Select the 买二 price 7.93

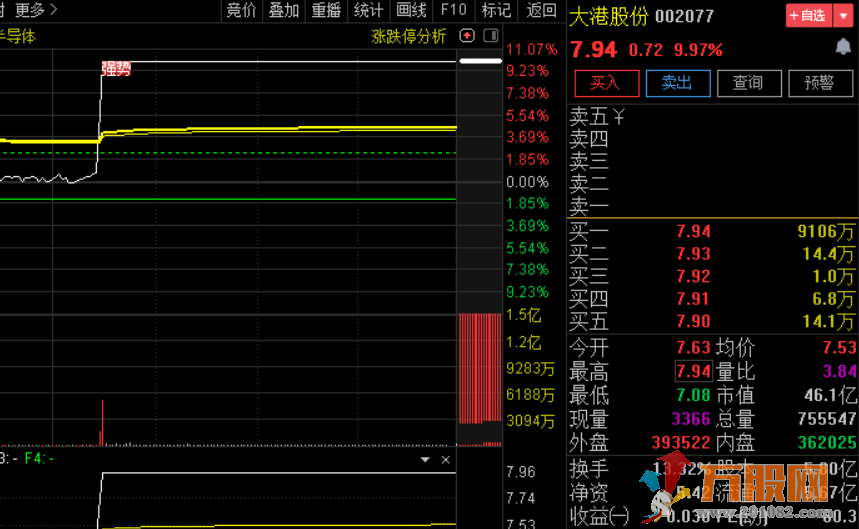[693, 254]
